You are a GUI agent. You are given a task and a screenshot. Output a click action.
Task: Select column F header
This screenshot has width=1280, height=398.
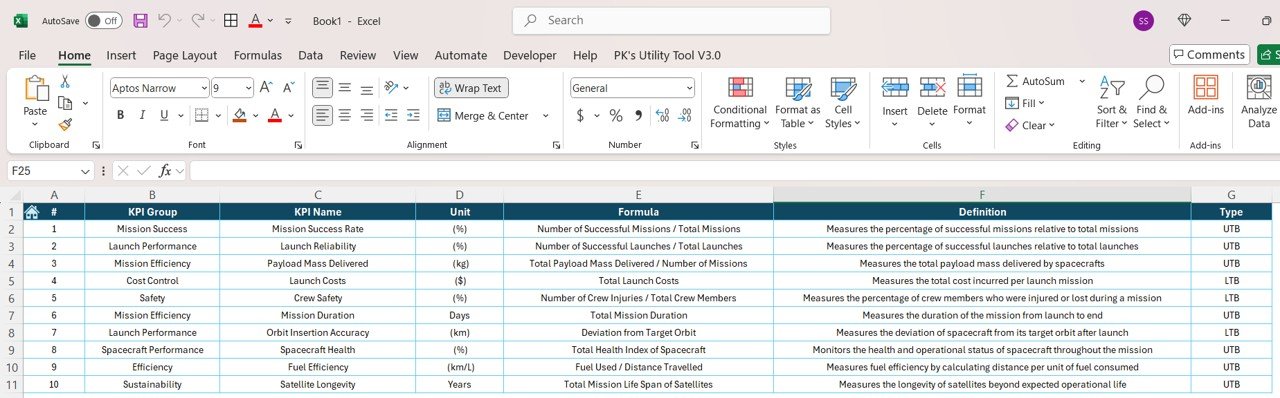coord(982,194)
